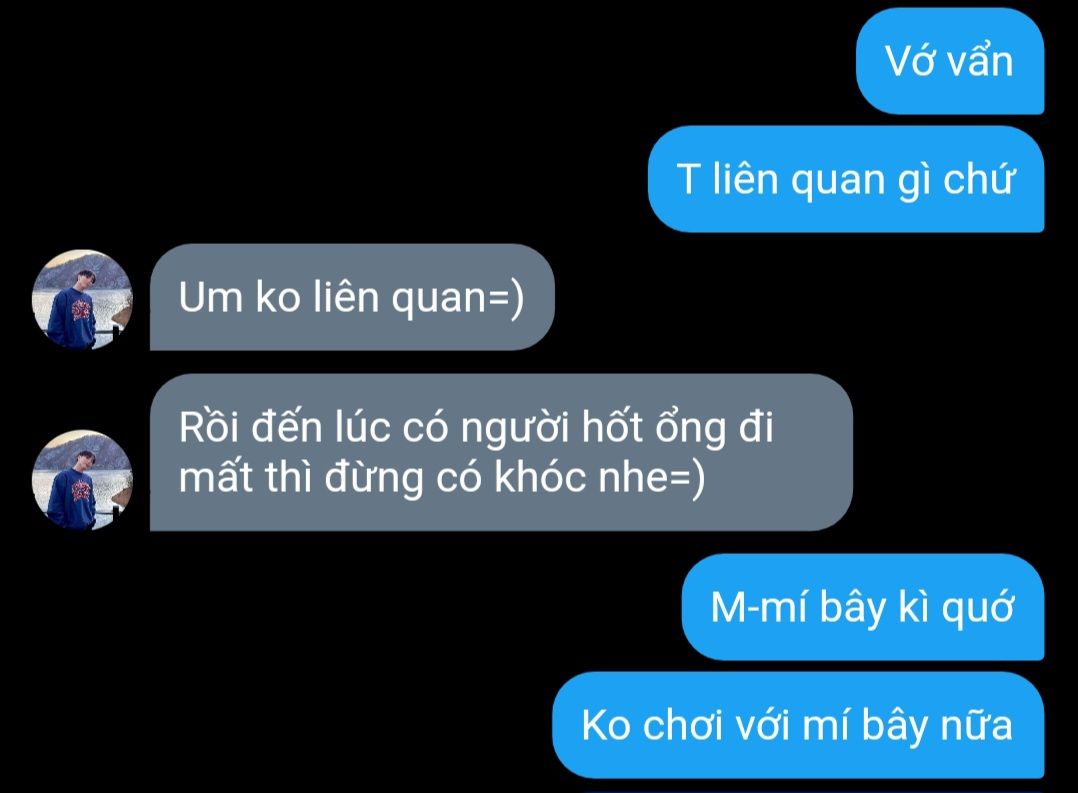
Task: Select the 'Vớ vẩn' message bubble
Action: click(x=950, y=61)
